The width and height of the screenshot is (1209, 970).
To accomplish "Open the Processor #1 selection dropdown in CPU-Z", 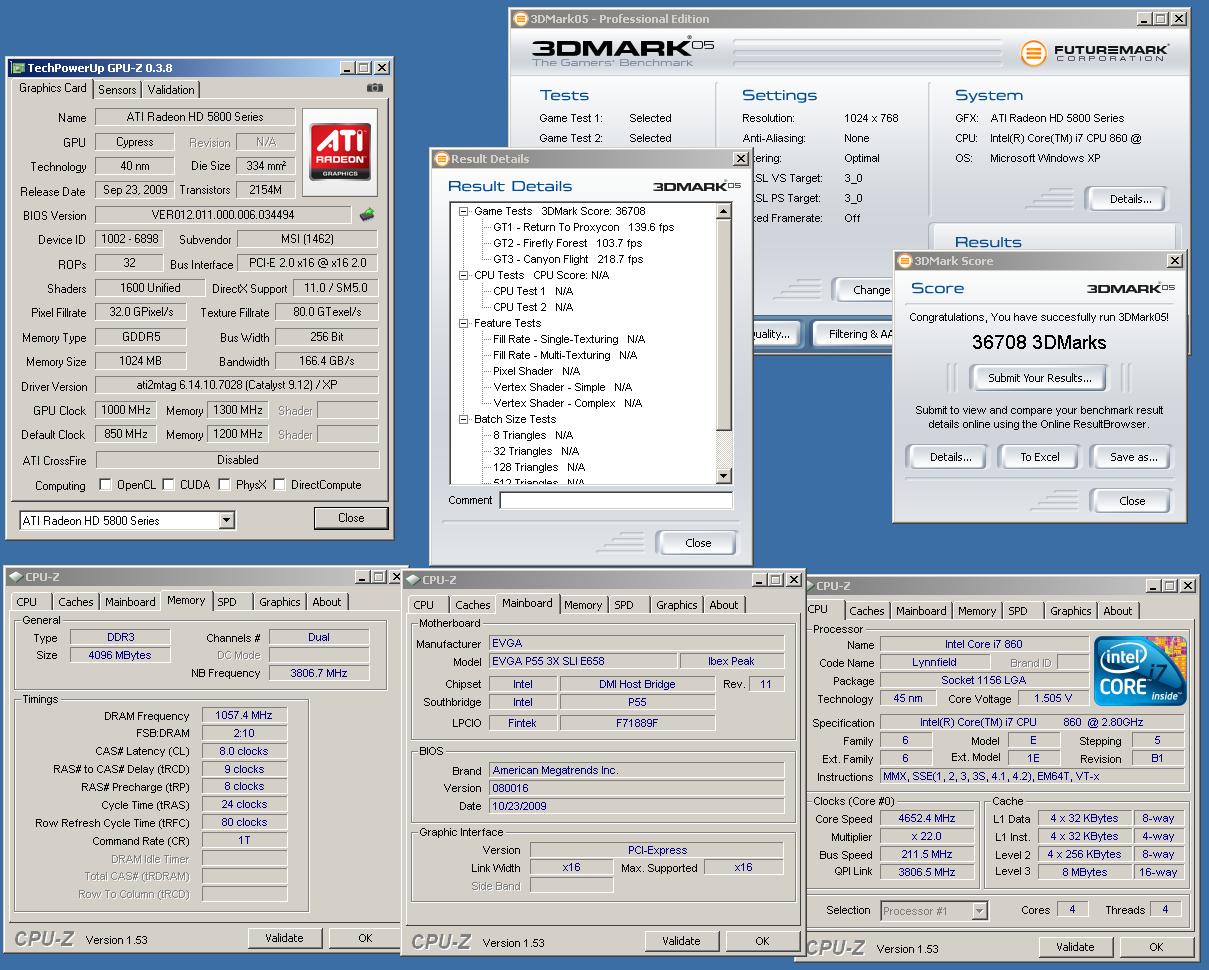I will click(979, 911).
